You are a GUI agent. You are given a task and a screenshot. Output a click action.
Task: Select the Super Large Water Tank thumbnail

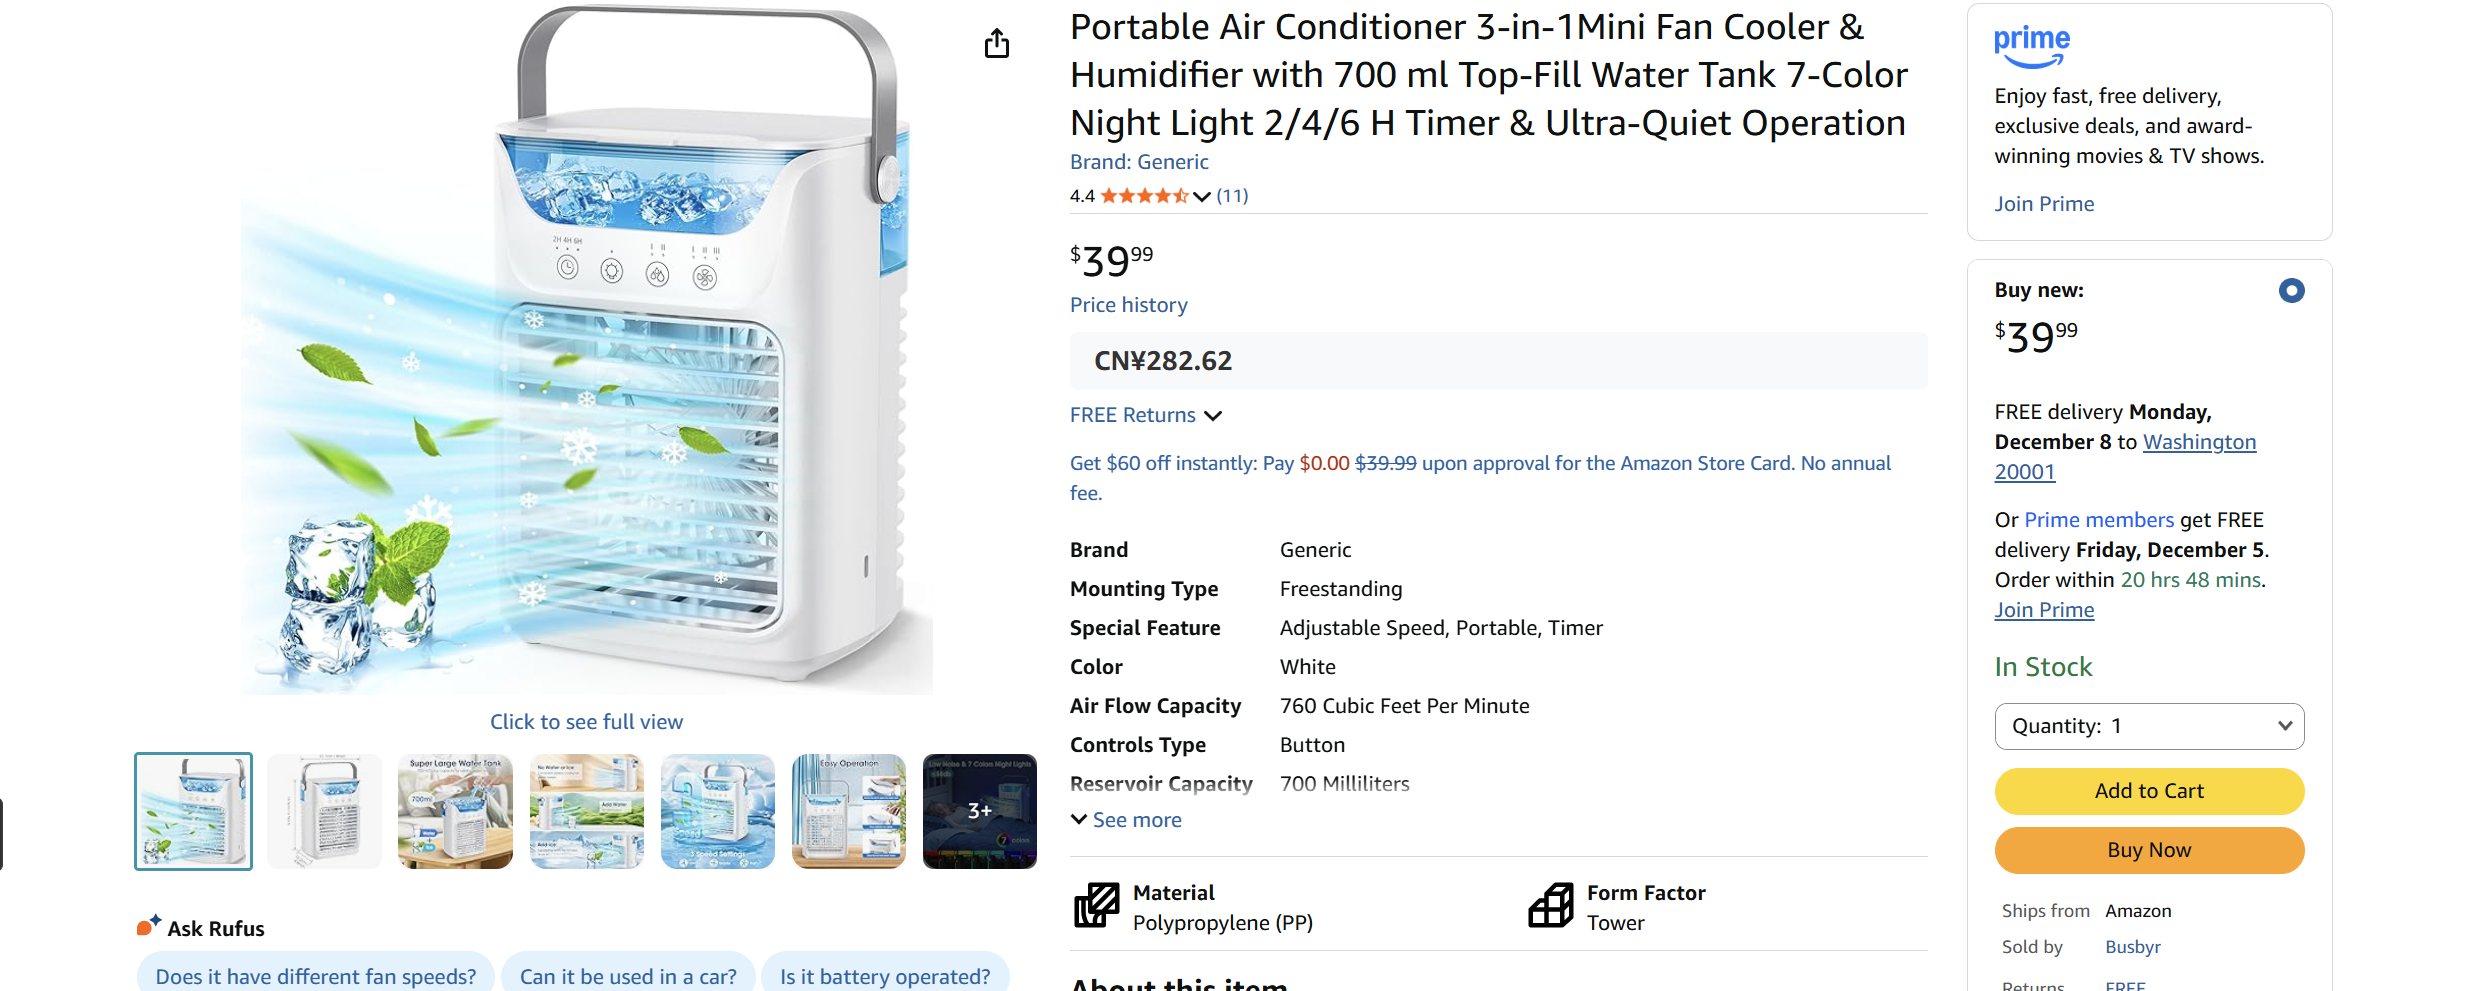tap(454, 811)
